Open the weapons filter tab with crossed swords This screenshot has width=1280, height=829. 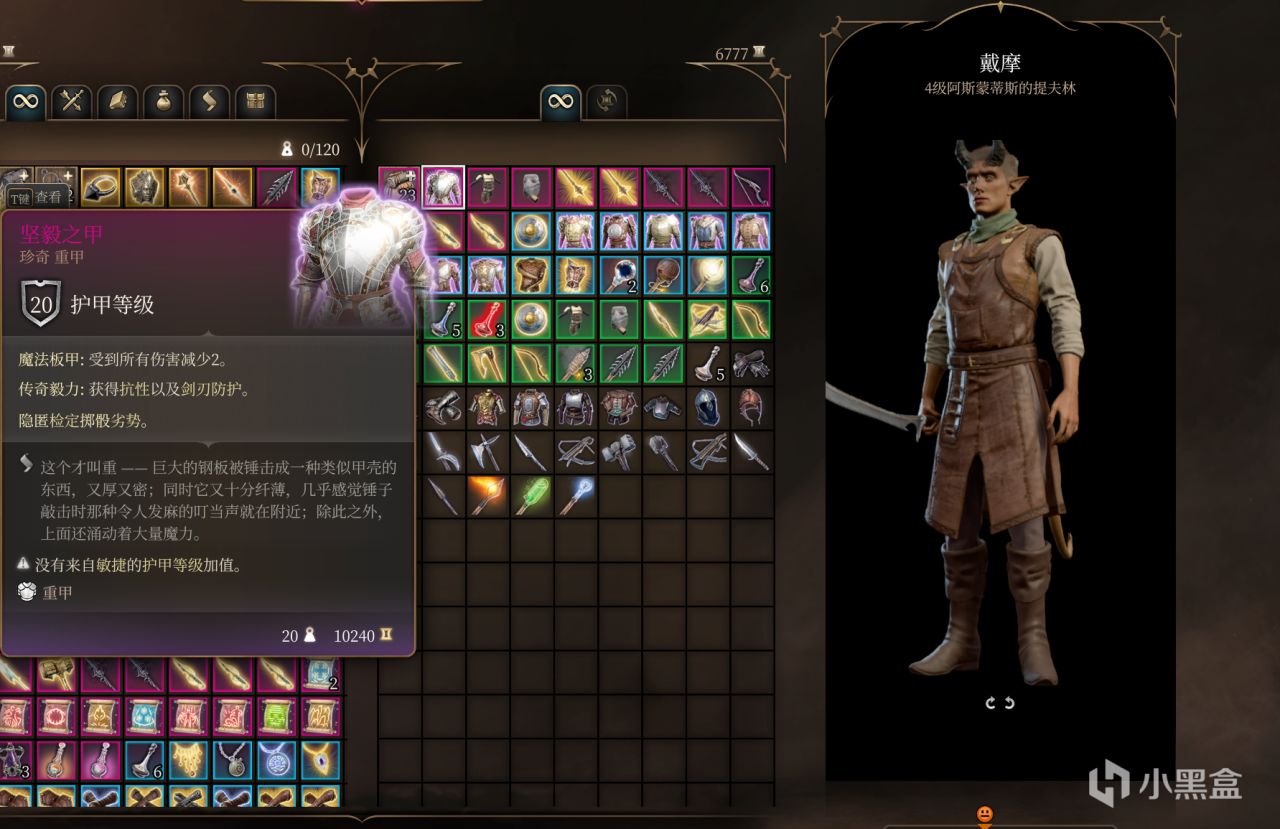pos(72,100)
